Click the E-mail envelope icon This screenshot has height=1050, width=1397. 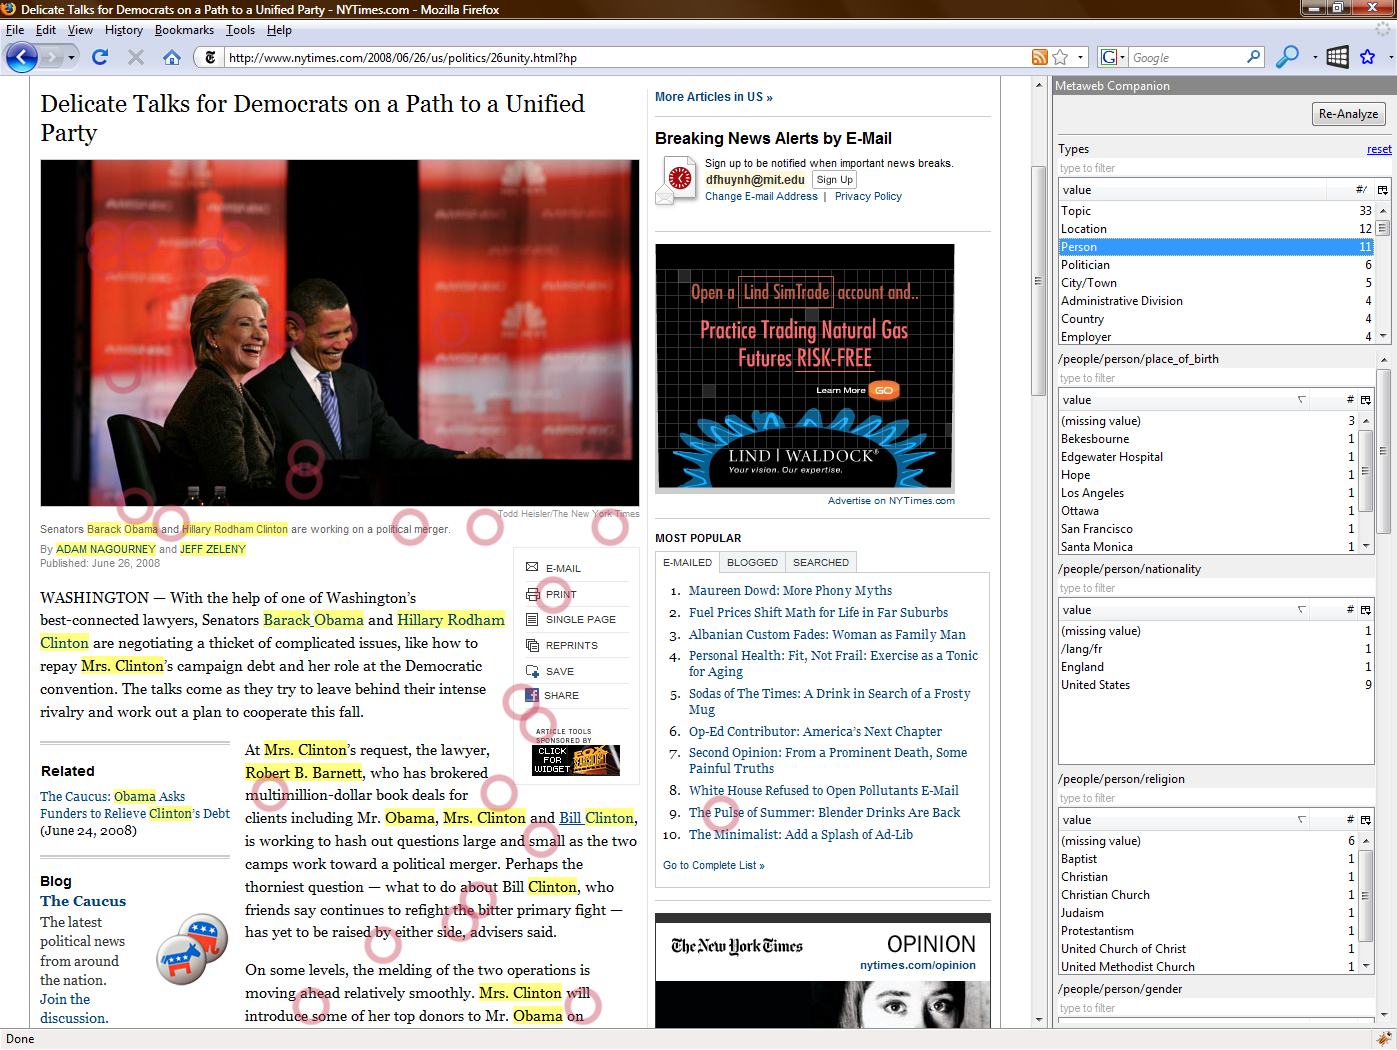click(x=532, y=568)
